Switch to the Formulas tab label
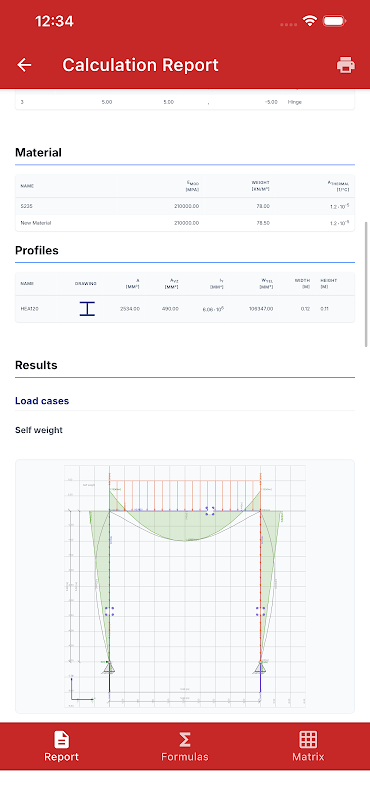Viewport: 370px width, 800px height. click(x=185, y=757)
